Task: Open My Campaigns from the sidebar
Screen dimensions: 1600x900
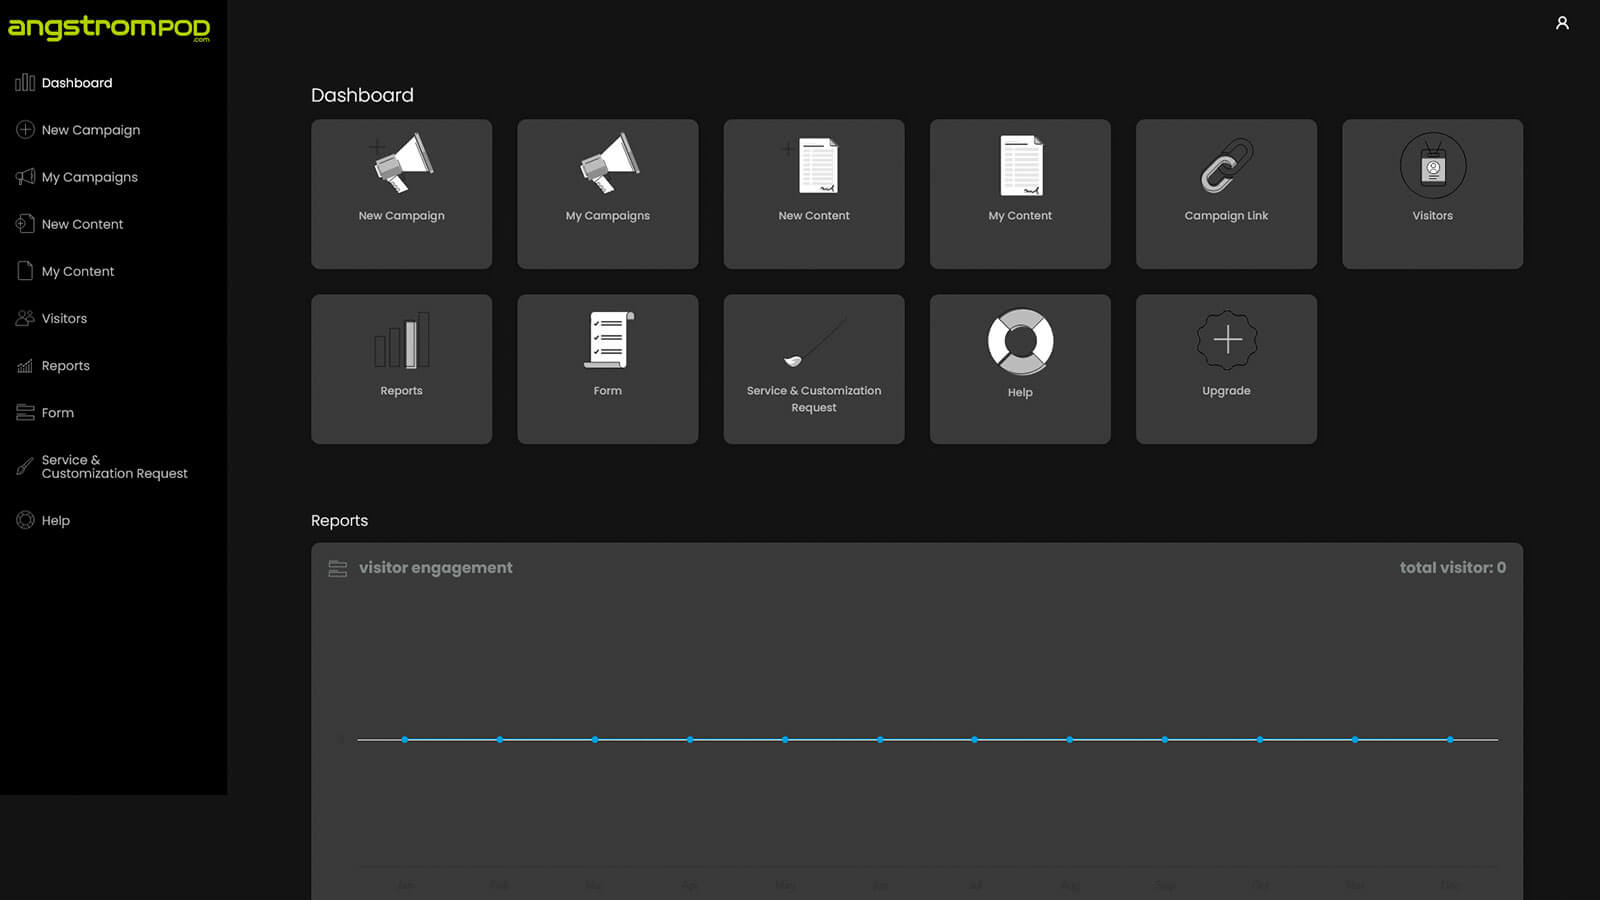Action: click(x=89, y=177)
